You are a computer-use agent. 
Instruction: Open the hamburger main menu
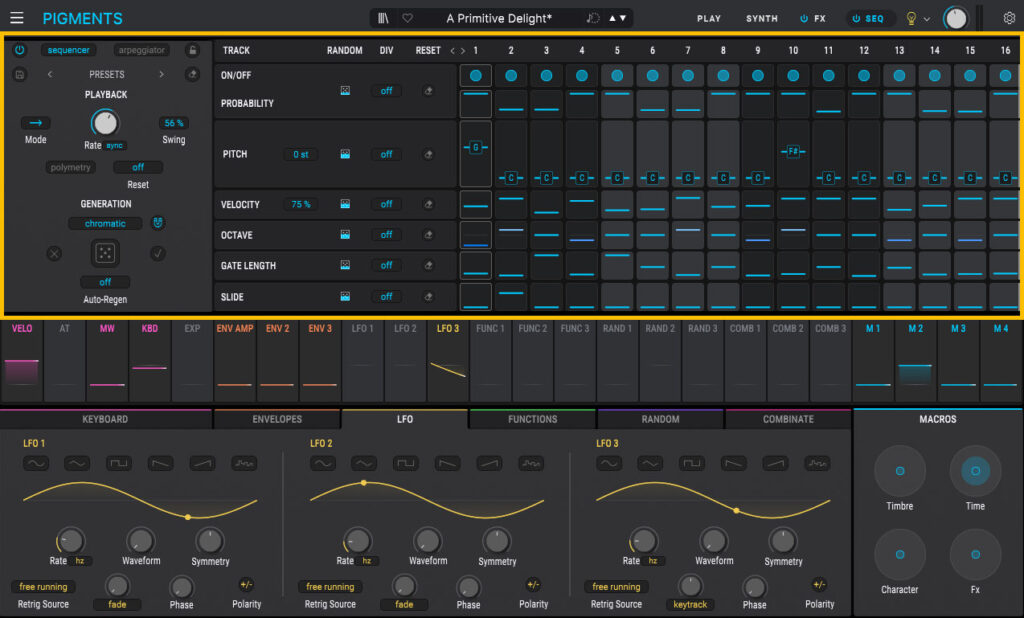pyautogui.click(x=17, y=18)
